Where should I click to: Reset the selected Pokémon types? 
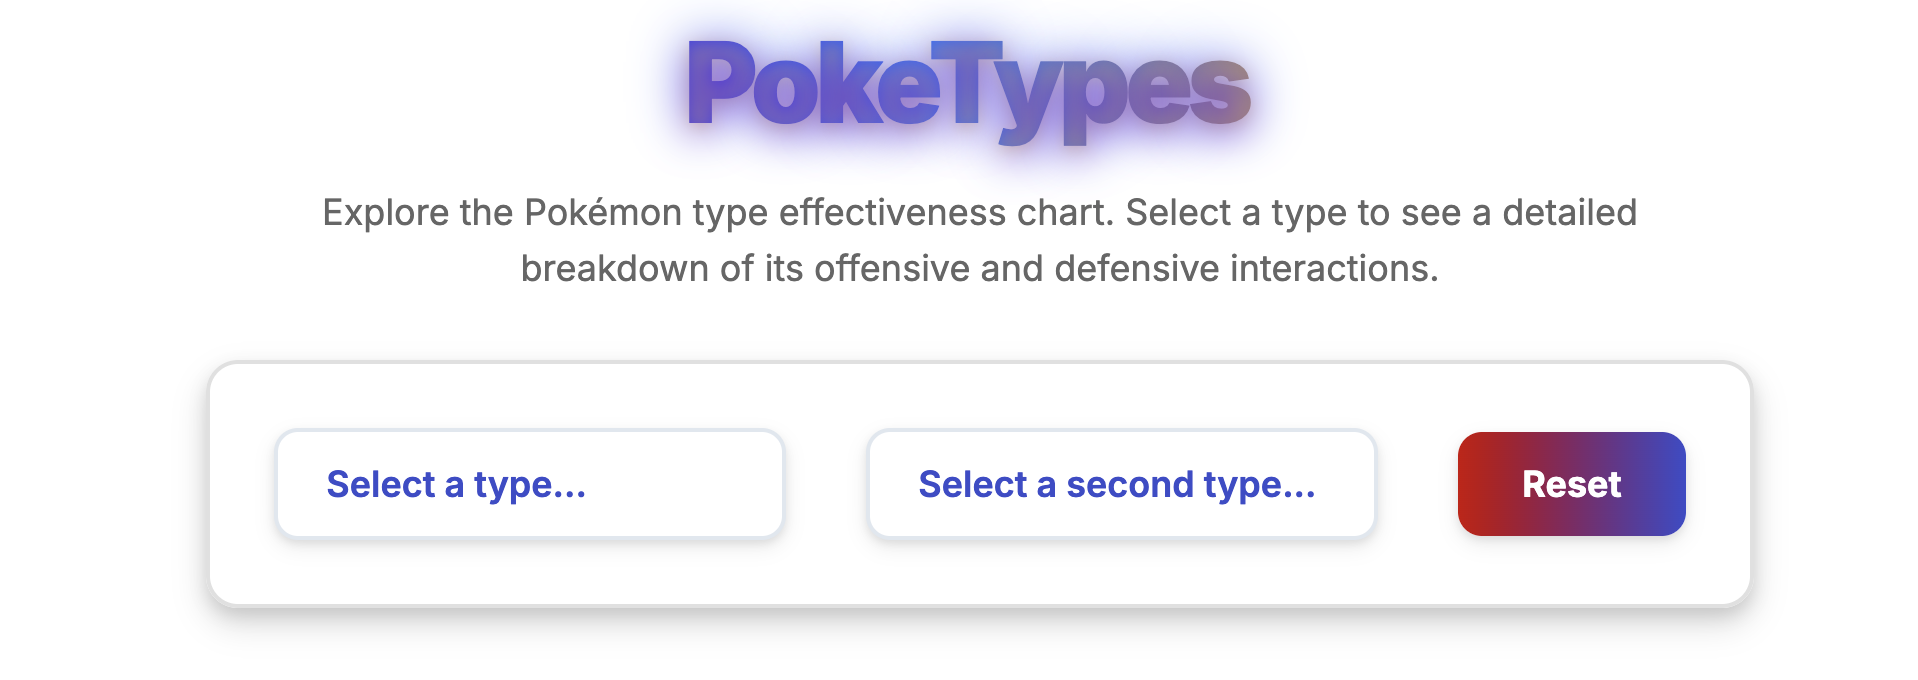click(1571, 484)
